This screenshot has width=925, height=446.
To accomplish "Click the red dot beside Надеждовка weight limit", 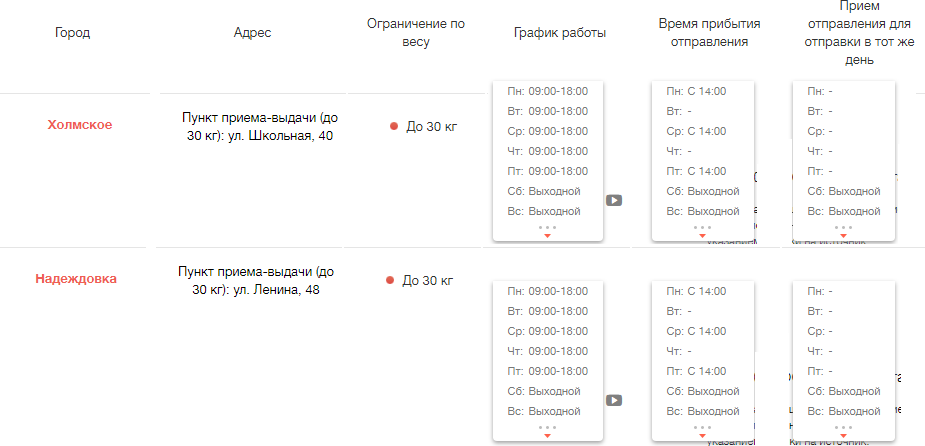I will coord(391,281).
